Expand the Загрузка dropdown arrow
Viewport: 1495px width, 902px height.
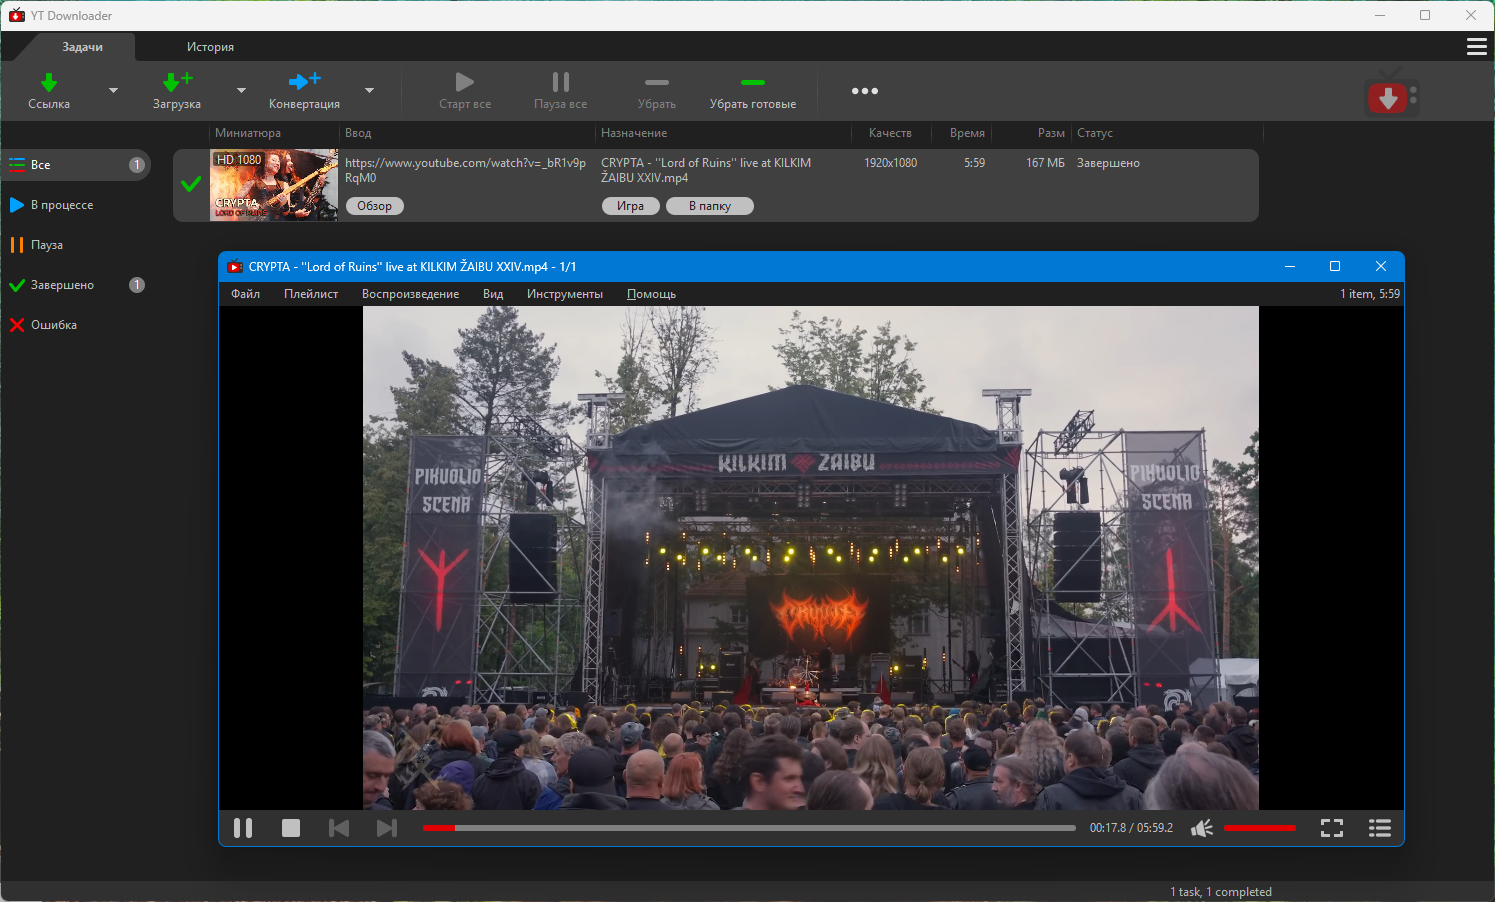pos(241,91)
